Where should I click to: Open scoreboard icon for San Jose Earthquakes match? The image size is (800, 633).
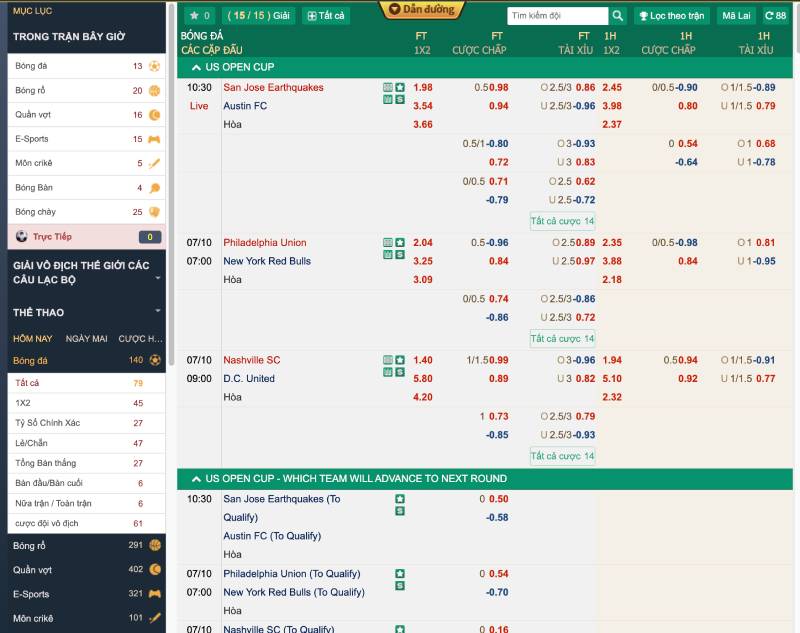tap(388, 87)
